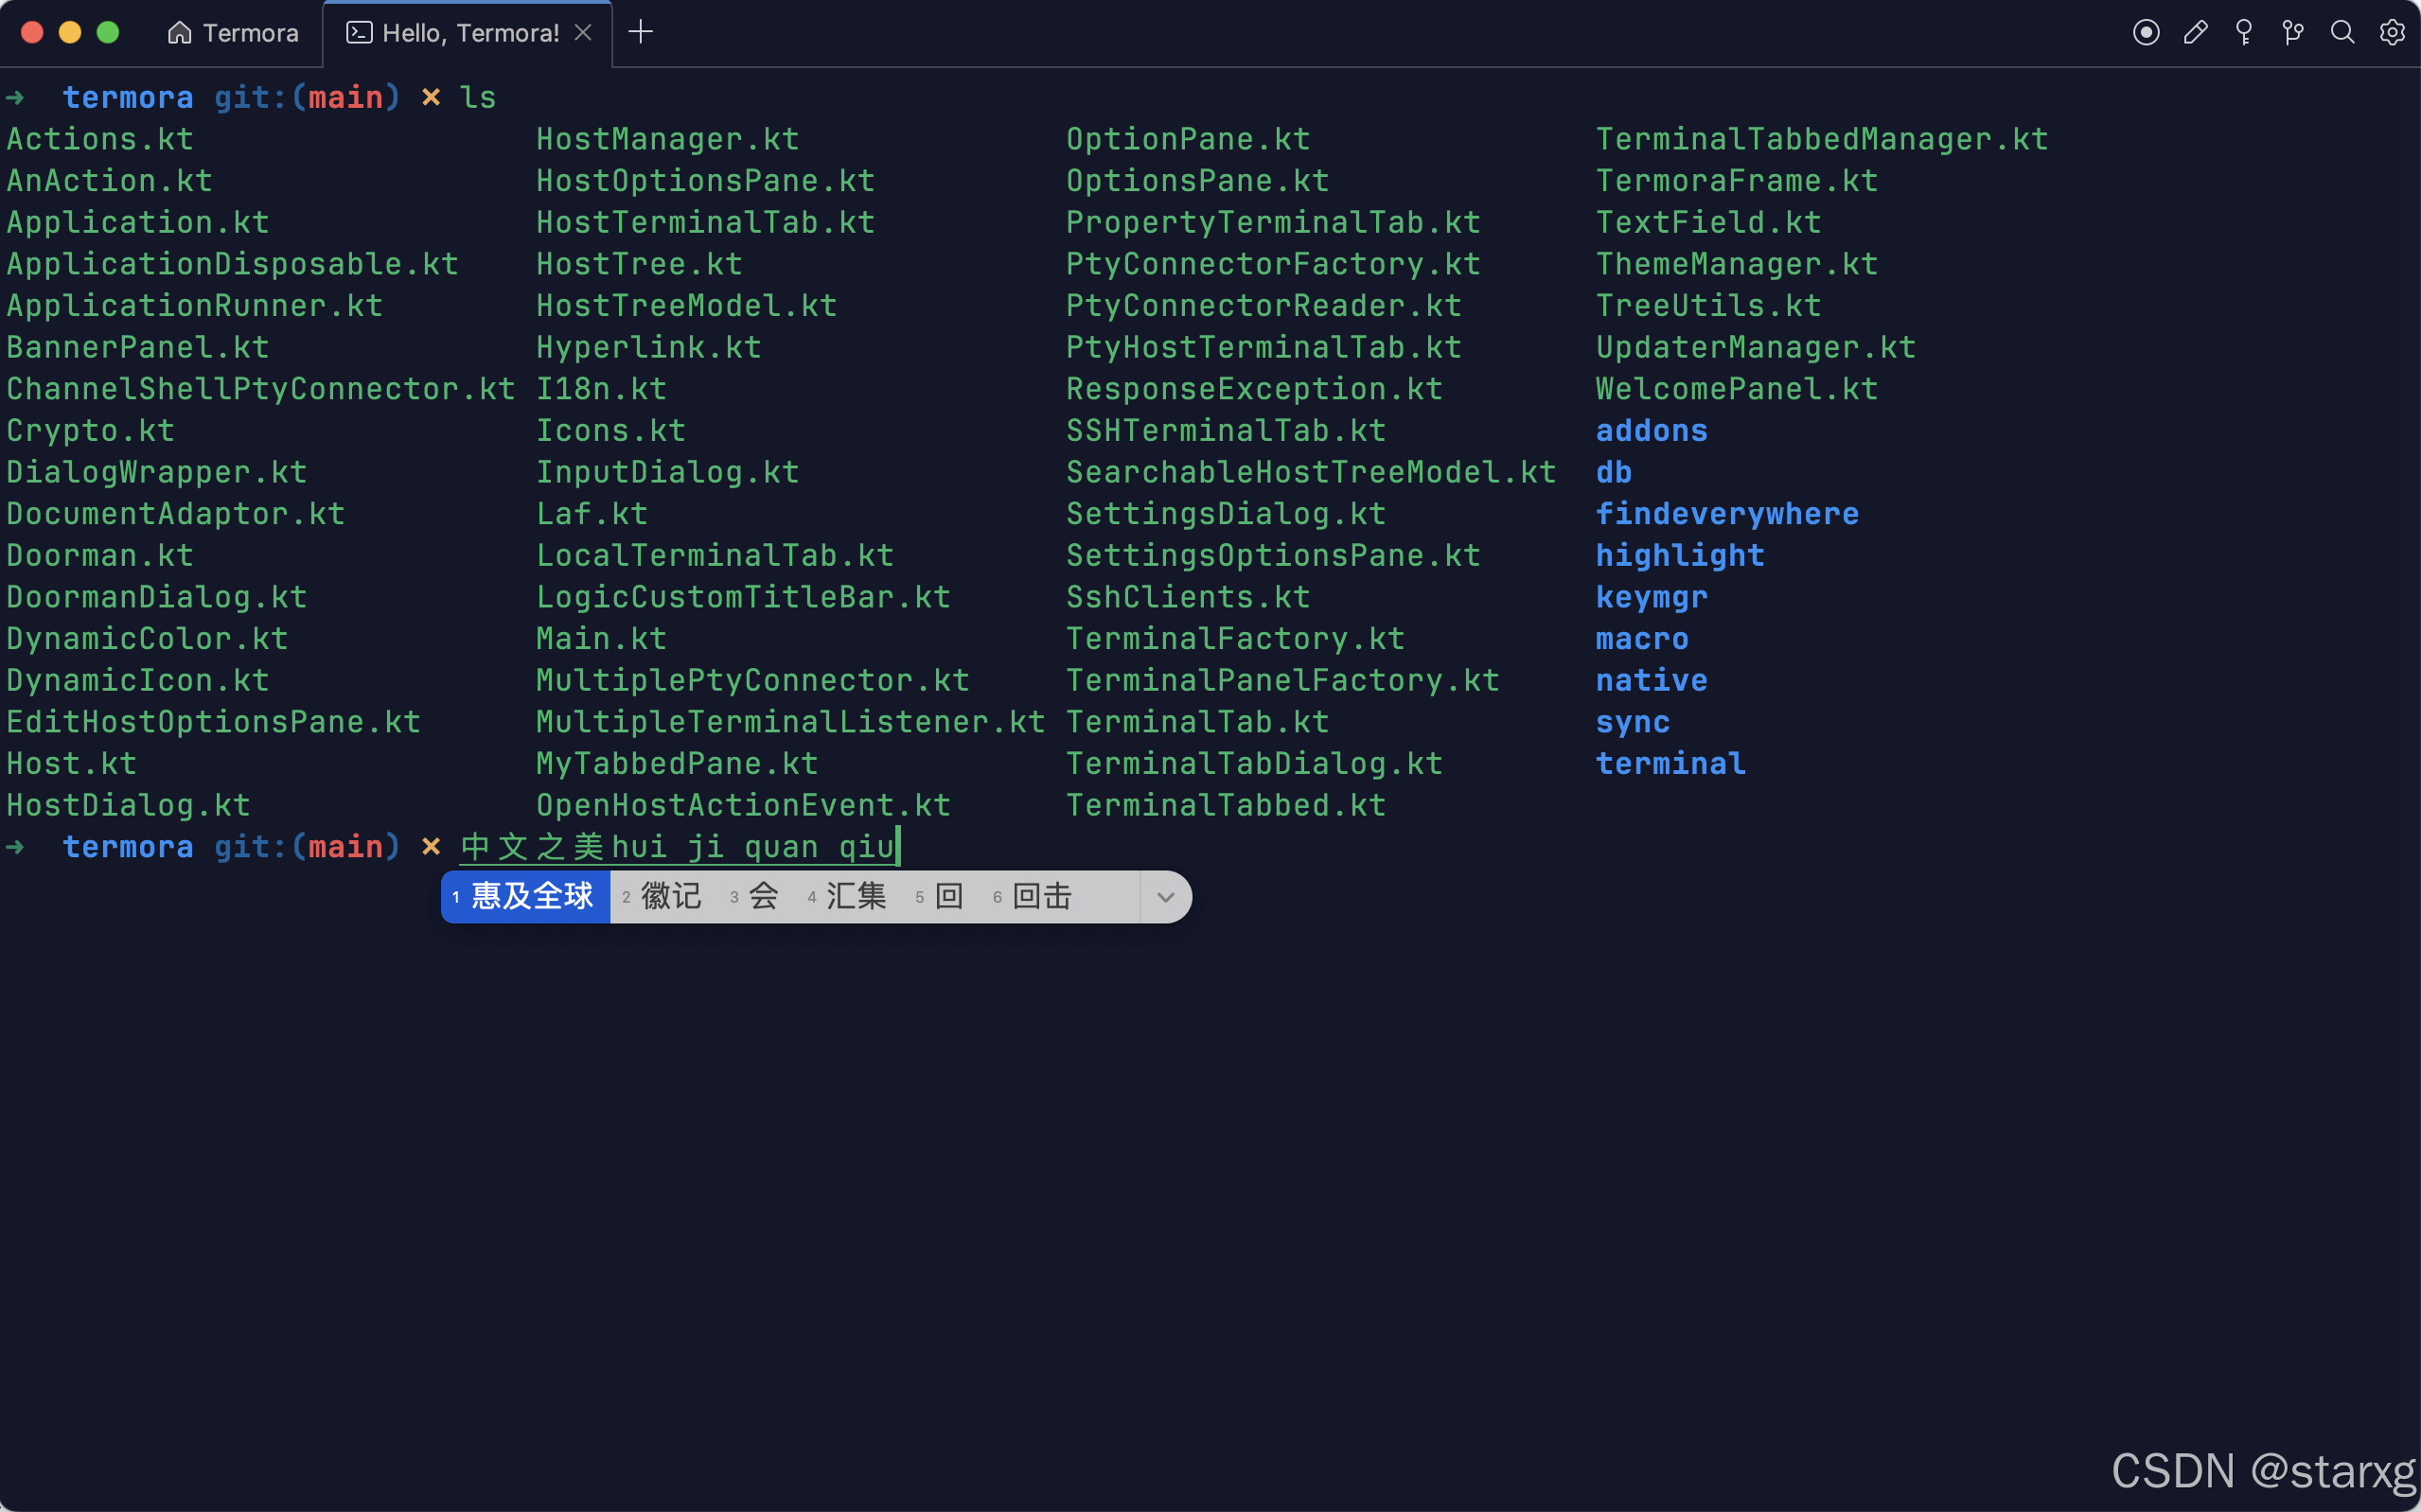Click SearchableHostTreeModel.kt in listing
This screenshot has width=2421, height=1512.
pos(1312,472)
